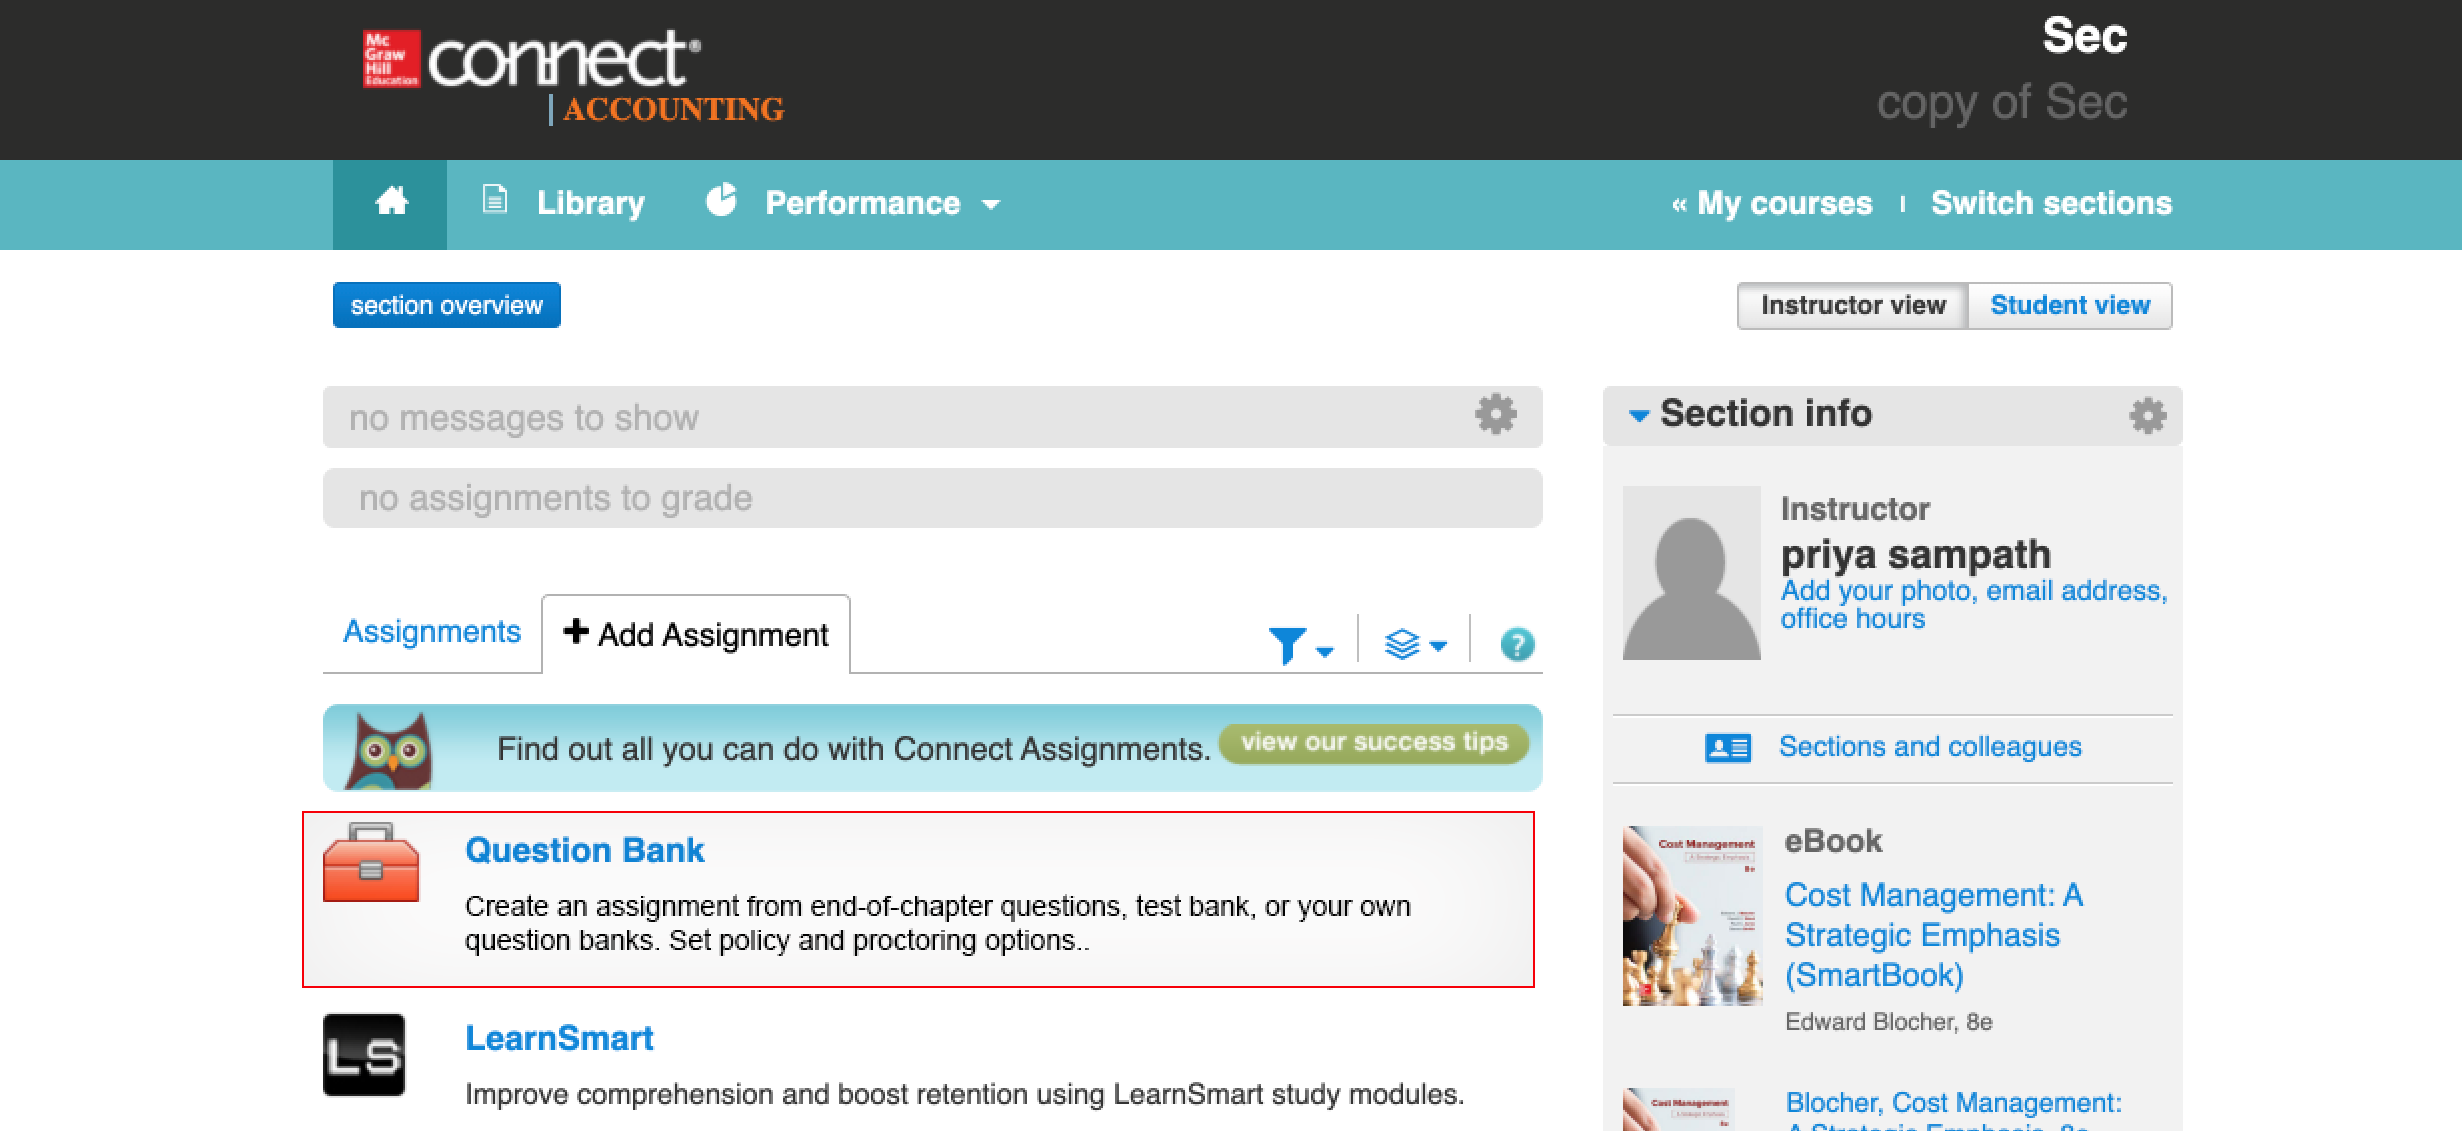This screenshot has height=1131, width=2462.
Task: Open the LearnSmart link
Action: (559, 1038)
